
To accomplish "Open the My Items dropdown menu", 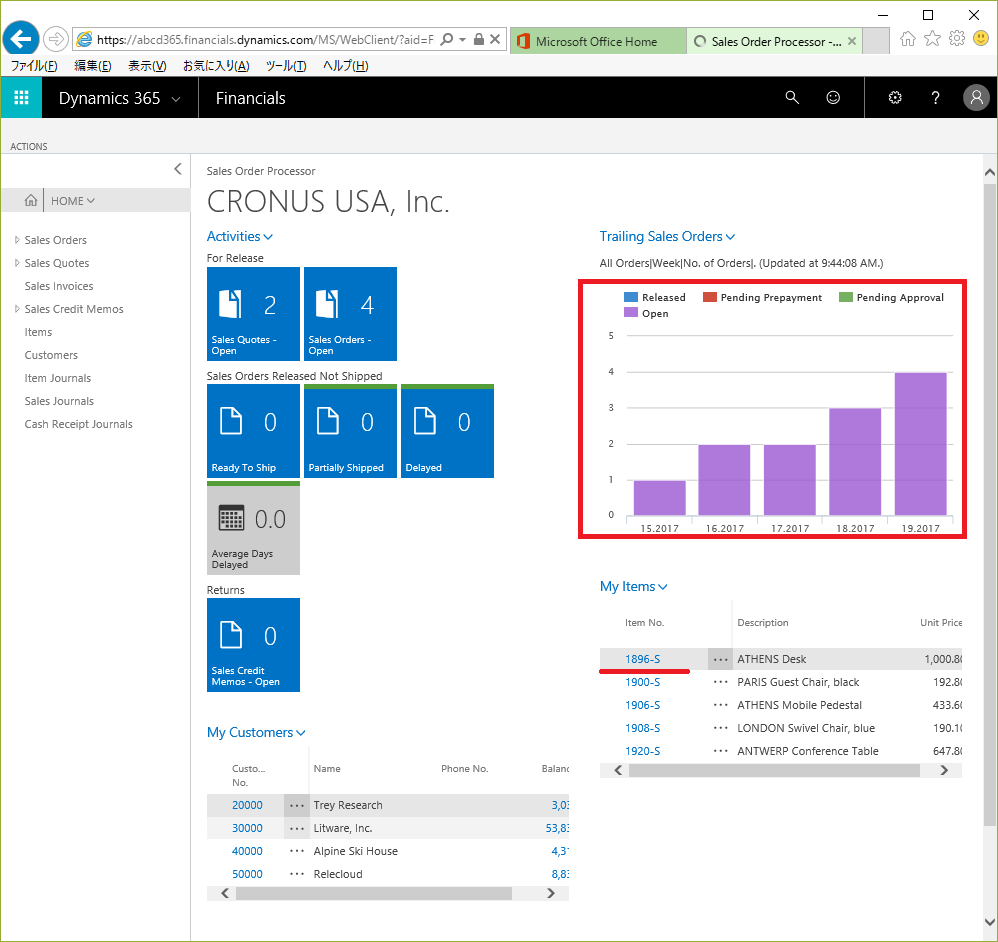I will (633, 586).
